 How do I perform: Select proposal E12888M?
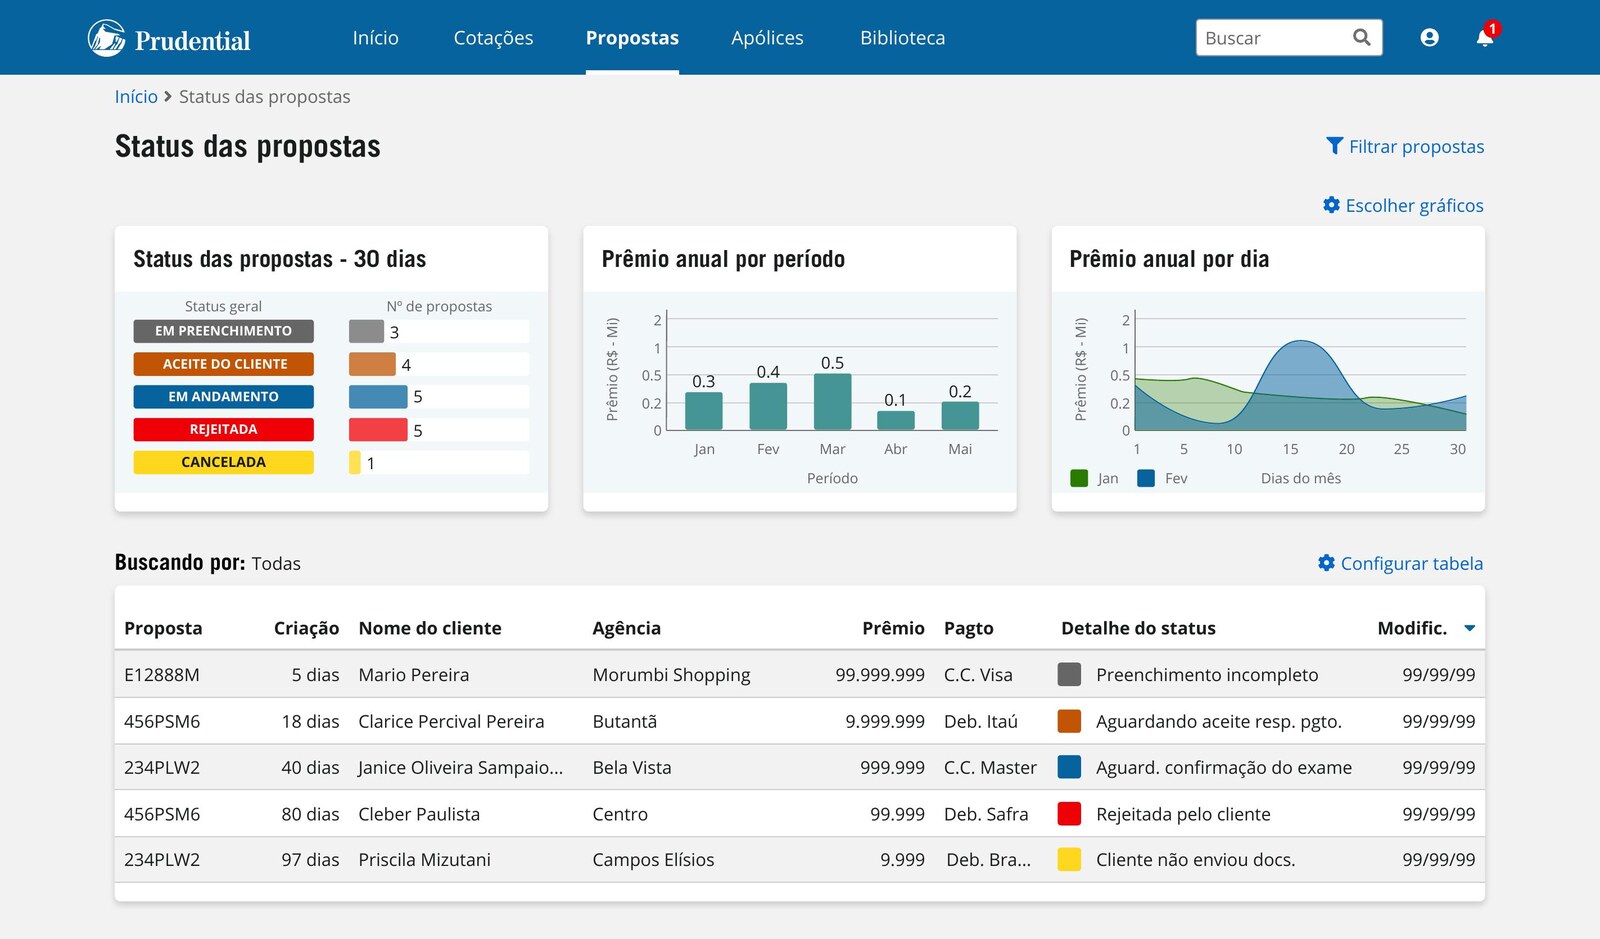(162, 675)
